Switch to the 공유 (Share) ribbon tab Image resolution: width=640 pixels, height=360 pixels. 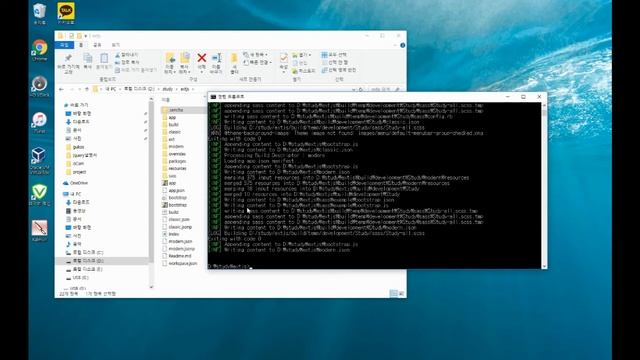point(97,45)
